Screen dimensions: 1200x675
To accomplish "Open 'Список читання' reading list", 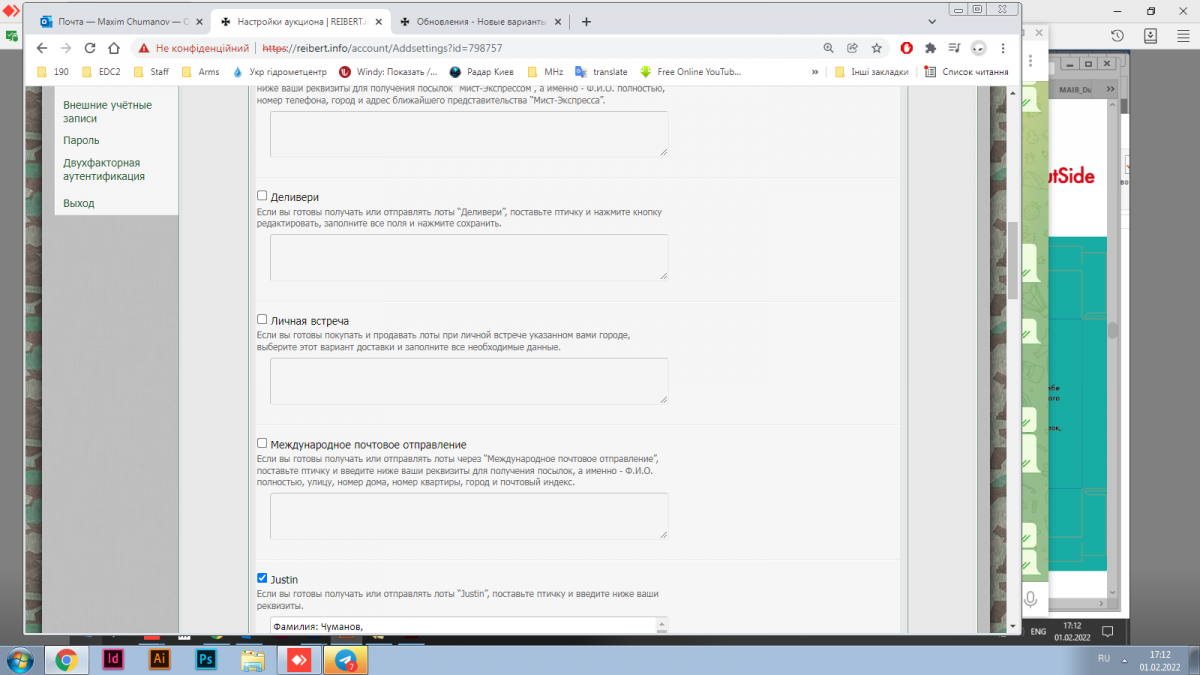I will pyautogui.click(x=966, y=72).
